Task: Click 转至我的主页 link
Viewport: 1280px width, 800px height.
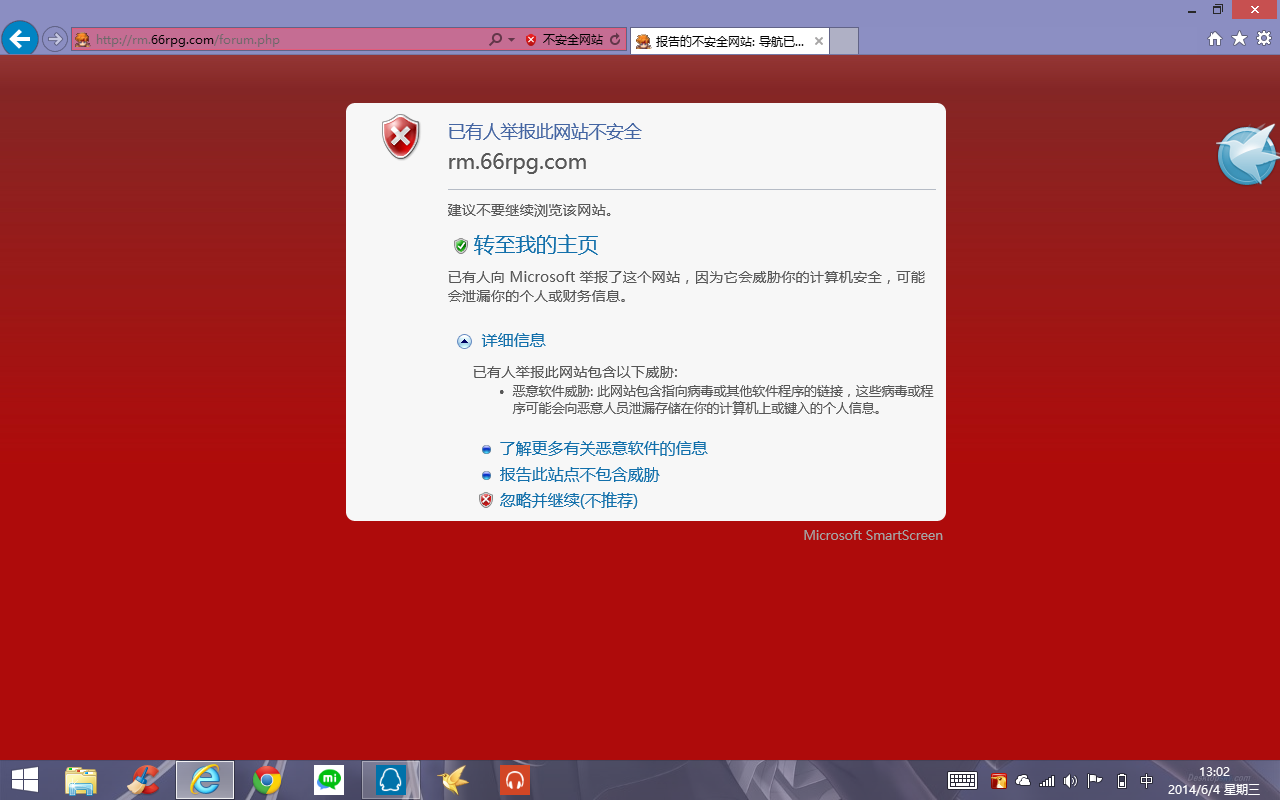Action: click(536, 245)
